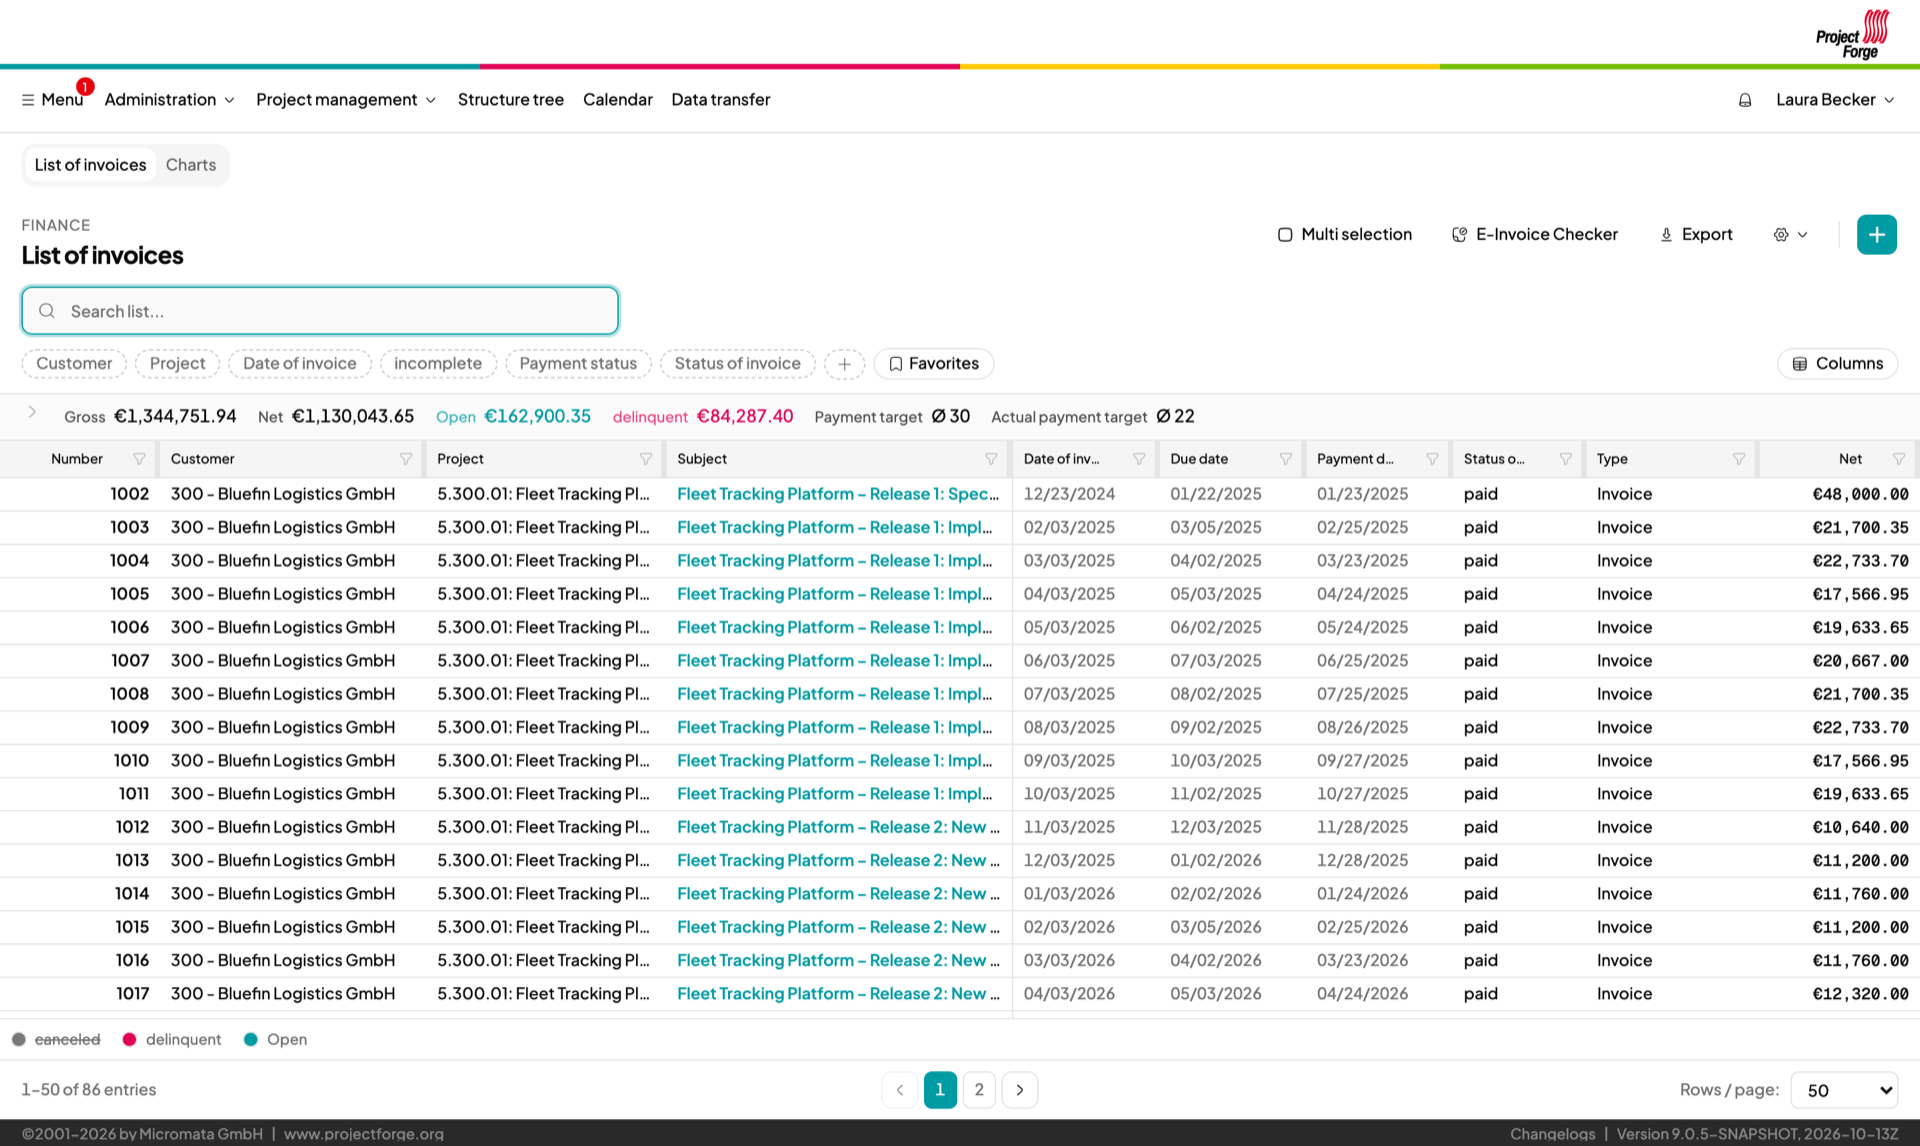Click the filter icon in Project column
This screenshot has width=1920, height=1146.
pos(646,459)
